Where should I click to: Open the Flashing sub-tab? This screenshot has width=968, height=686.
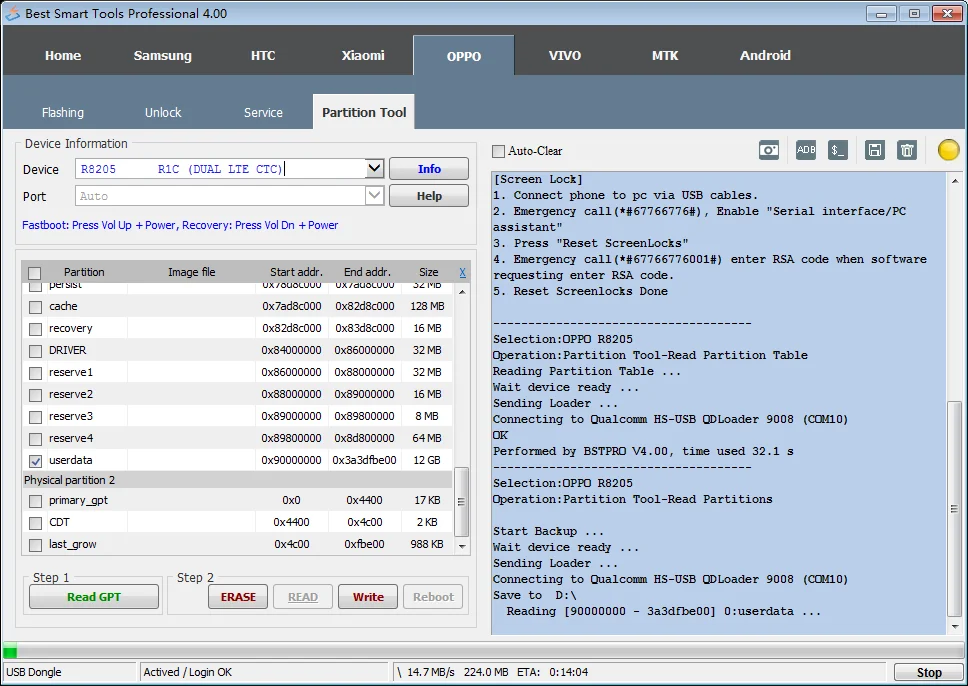pyautogui.click(x=63, y=113)
